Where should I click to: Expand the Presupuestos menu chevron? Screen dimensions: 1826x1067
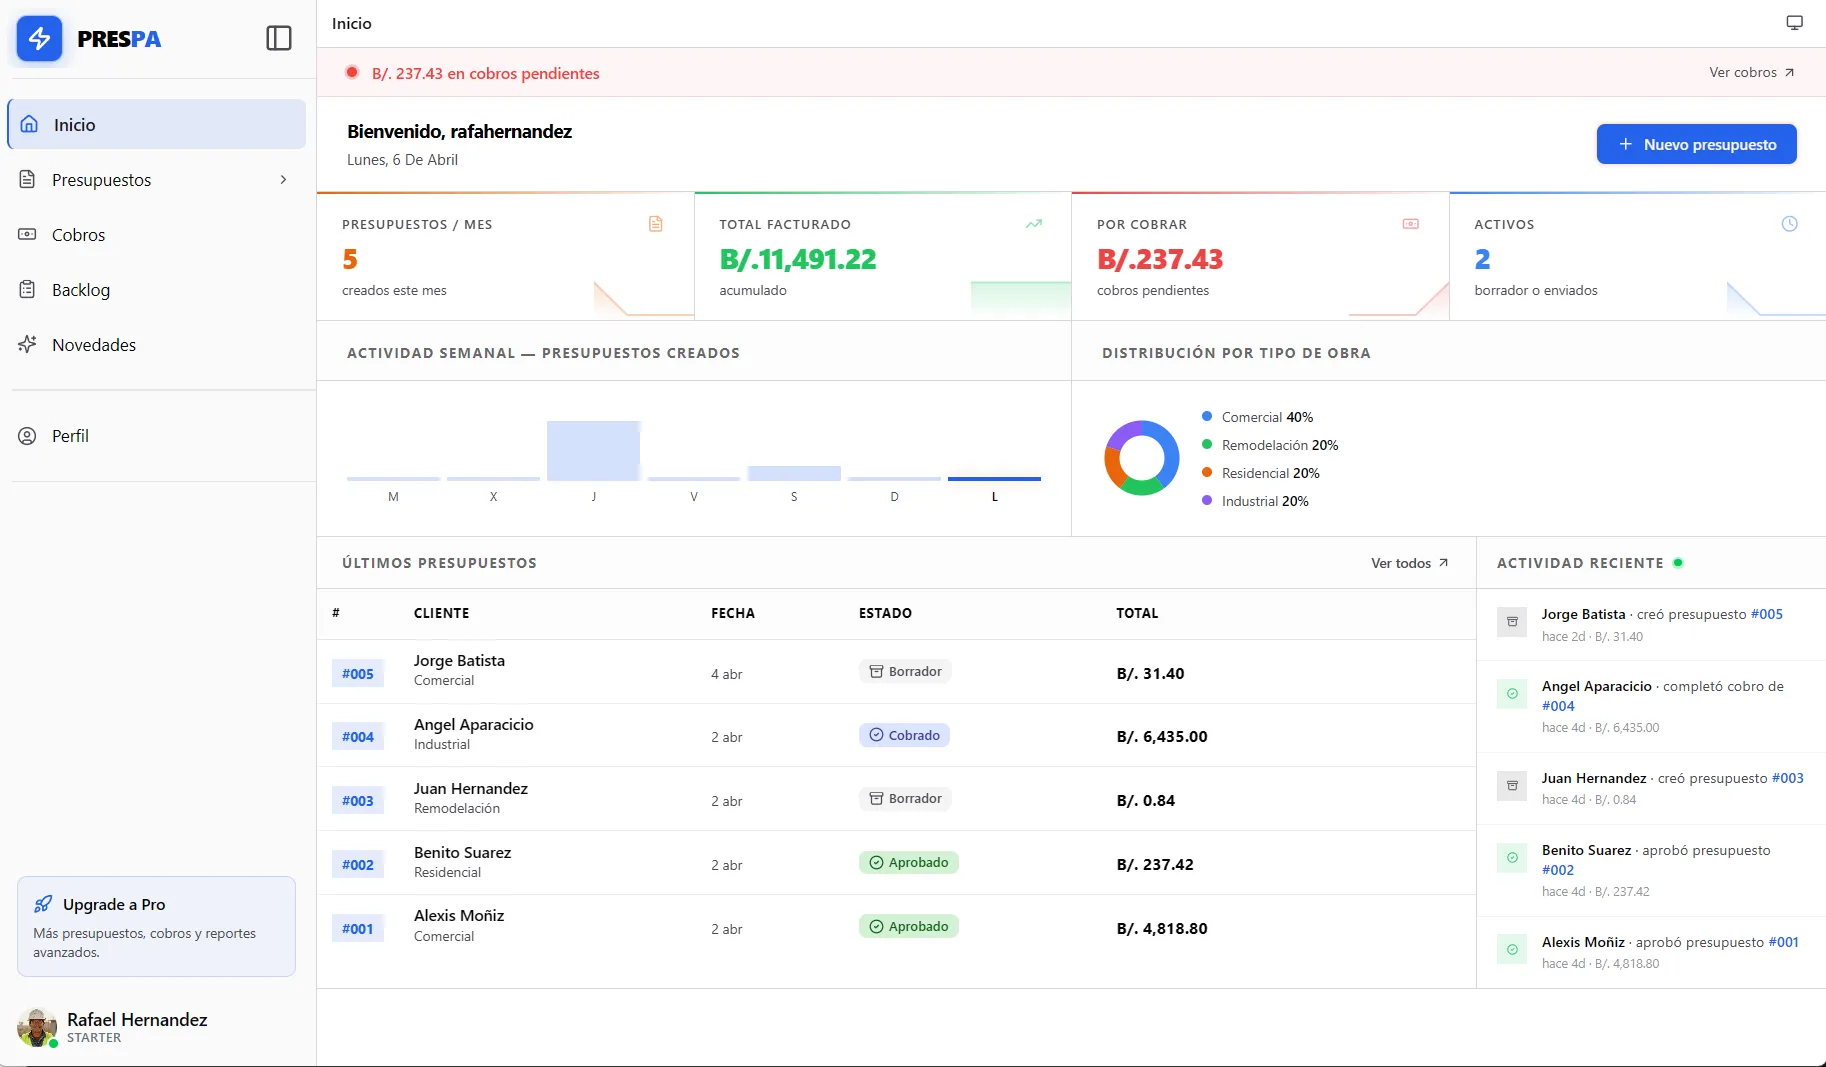(x=285, y=180)
